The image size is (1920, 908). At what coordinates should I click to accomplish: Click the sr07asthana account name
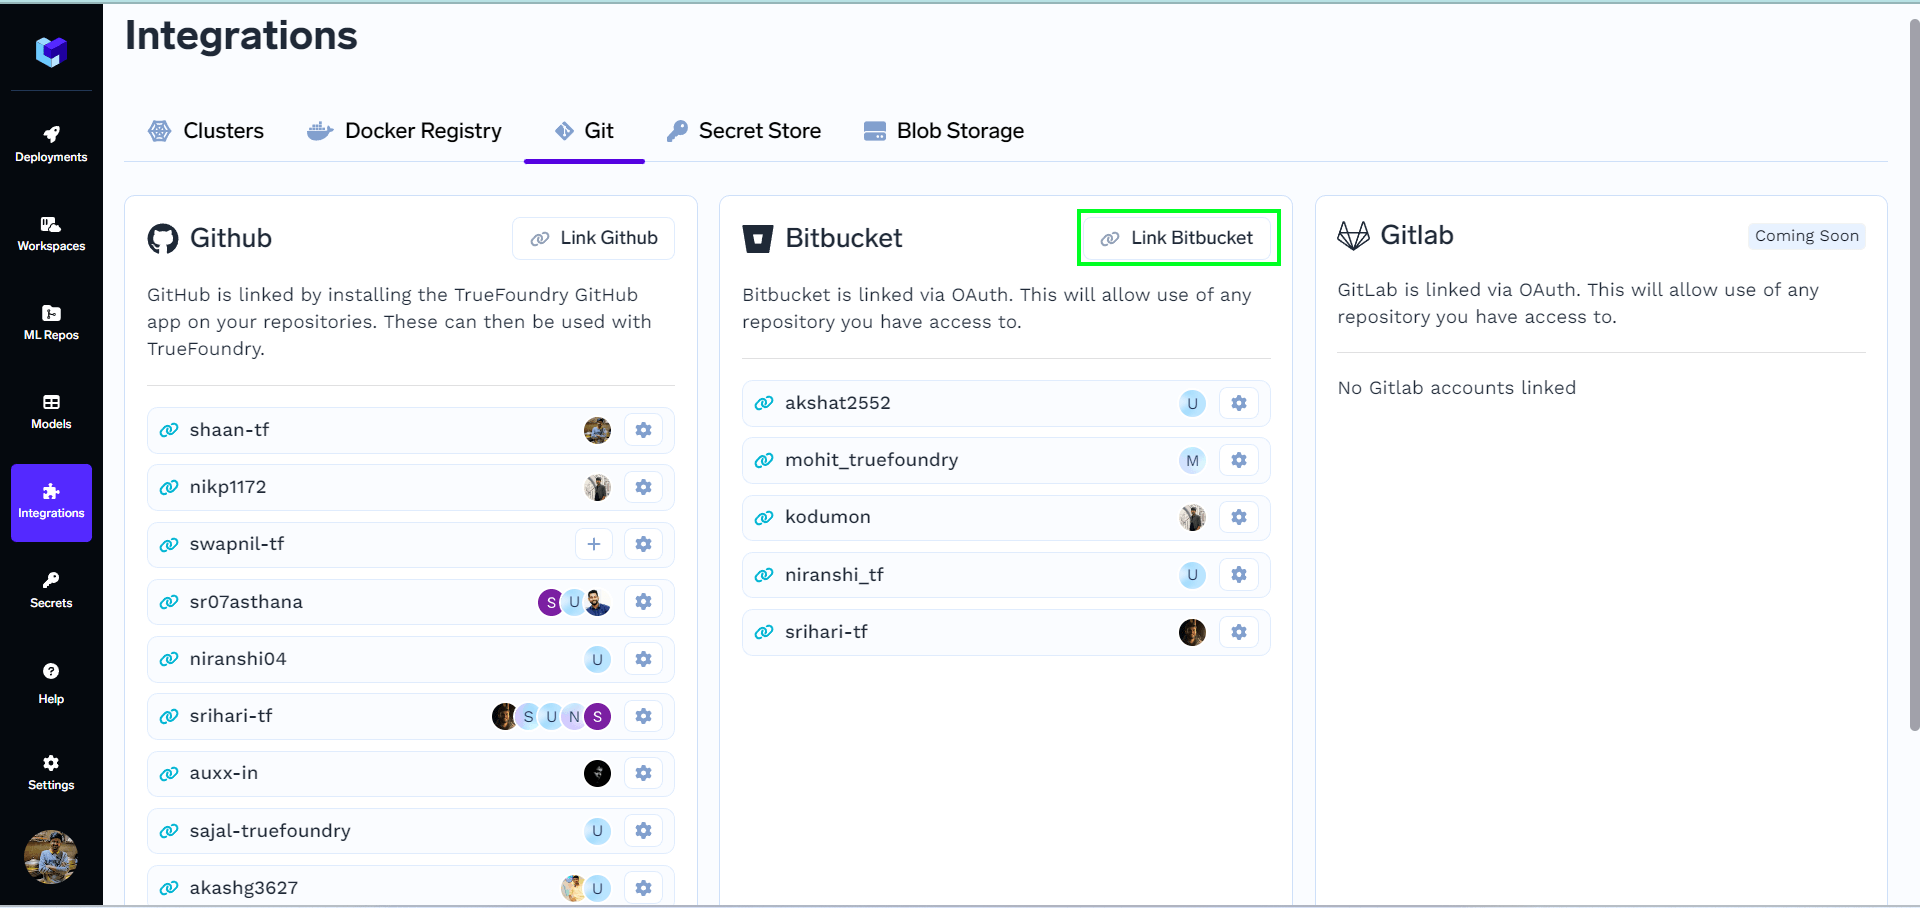246,602
